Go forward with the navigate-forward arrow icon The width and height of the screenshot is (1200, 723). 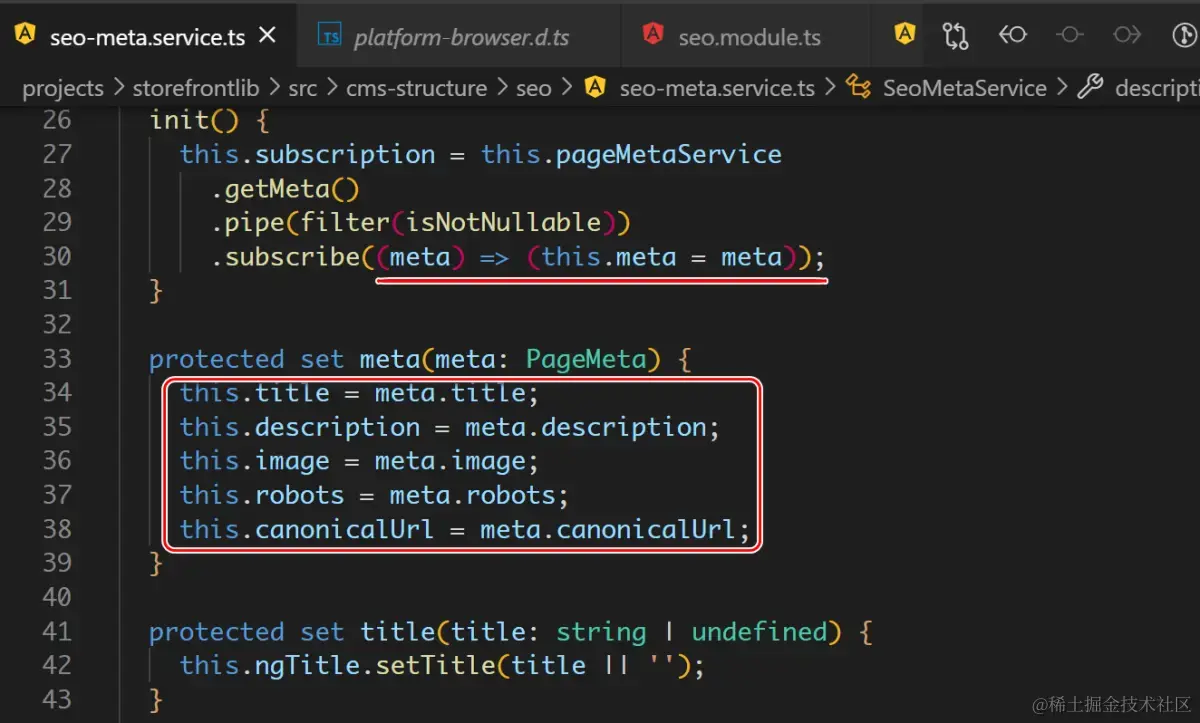(x=1127, y=36)
